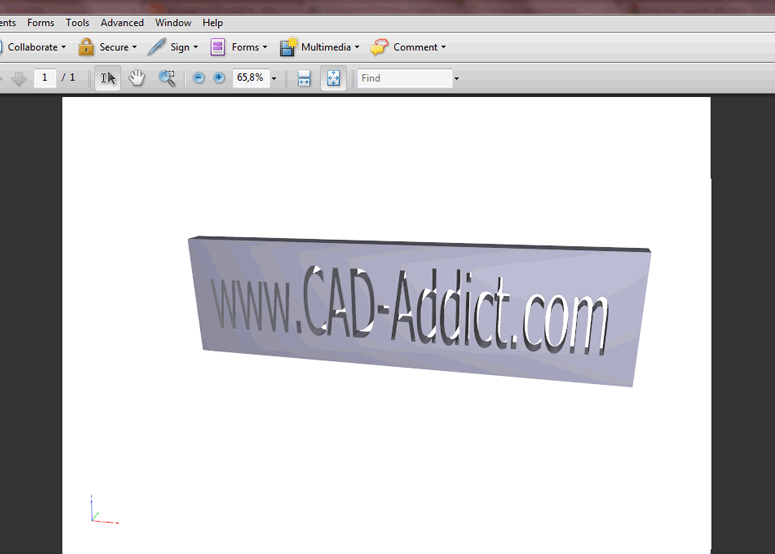Open the Advanced menu
The image size is (775, 554).
122,23
